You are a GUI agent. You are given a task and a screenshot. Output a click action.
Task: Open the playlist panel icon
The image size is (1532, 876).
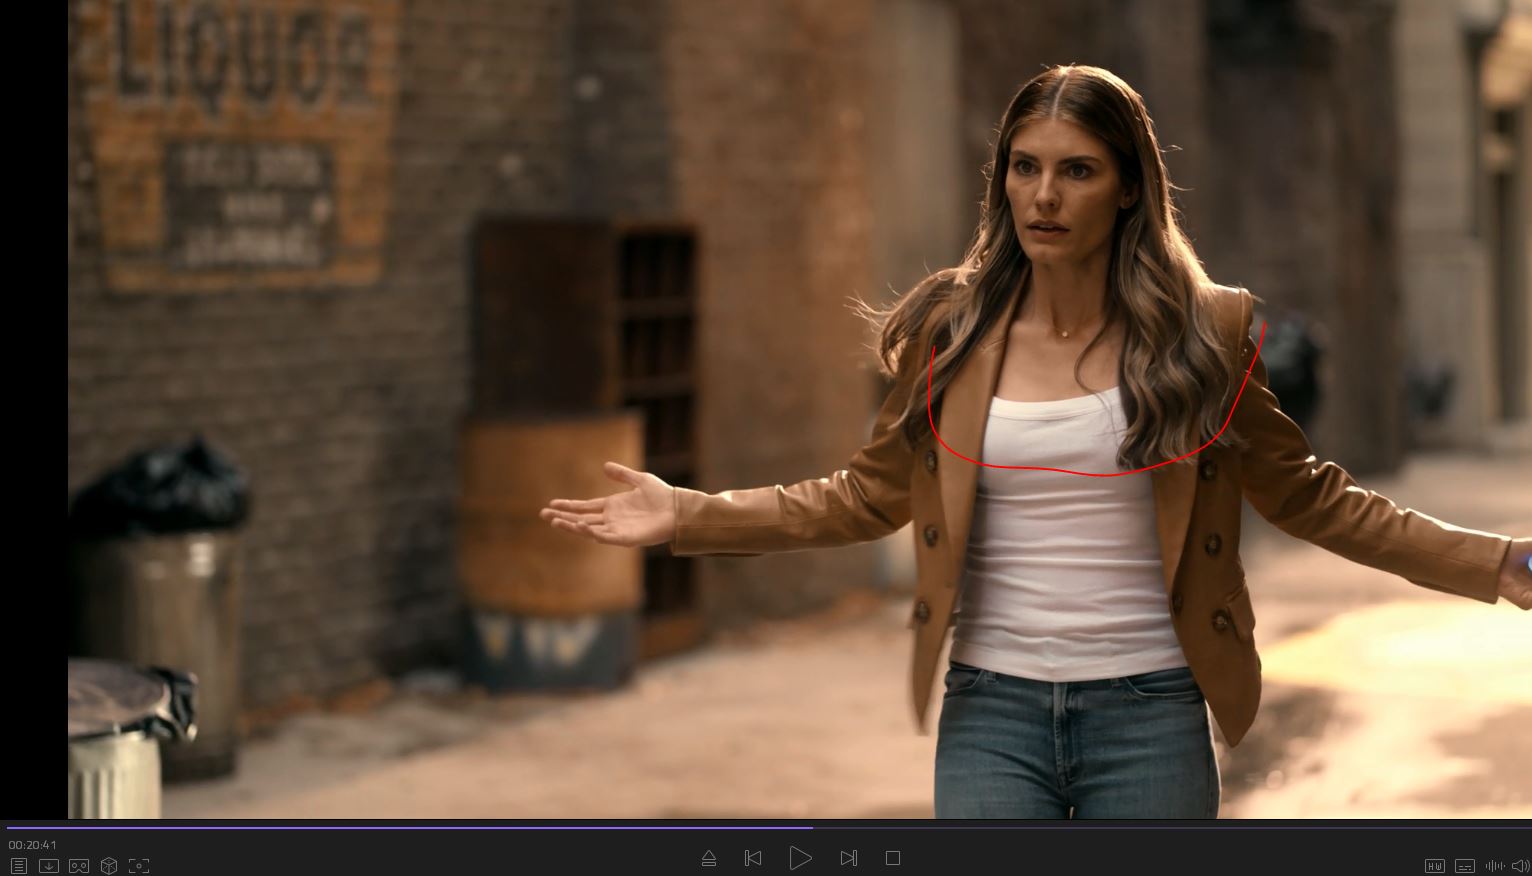click(18, 866)
